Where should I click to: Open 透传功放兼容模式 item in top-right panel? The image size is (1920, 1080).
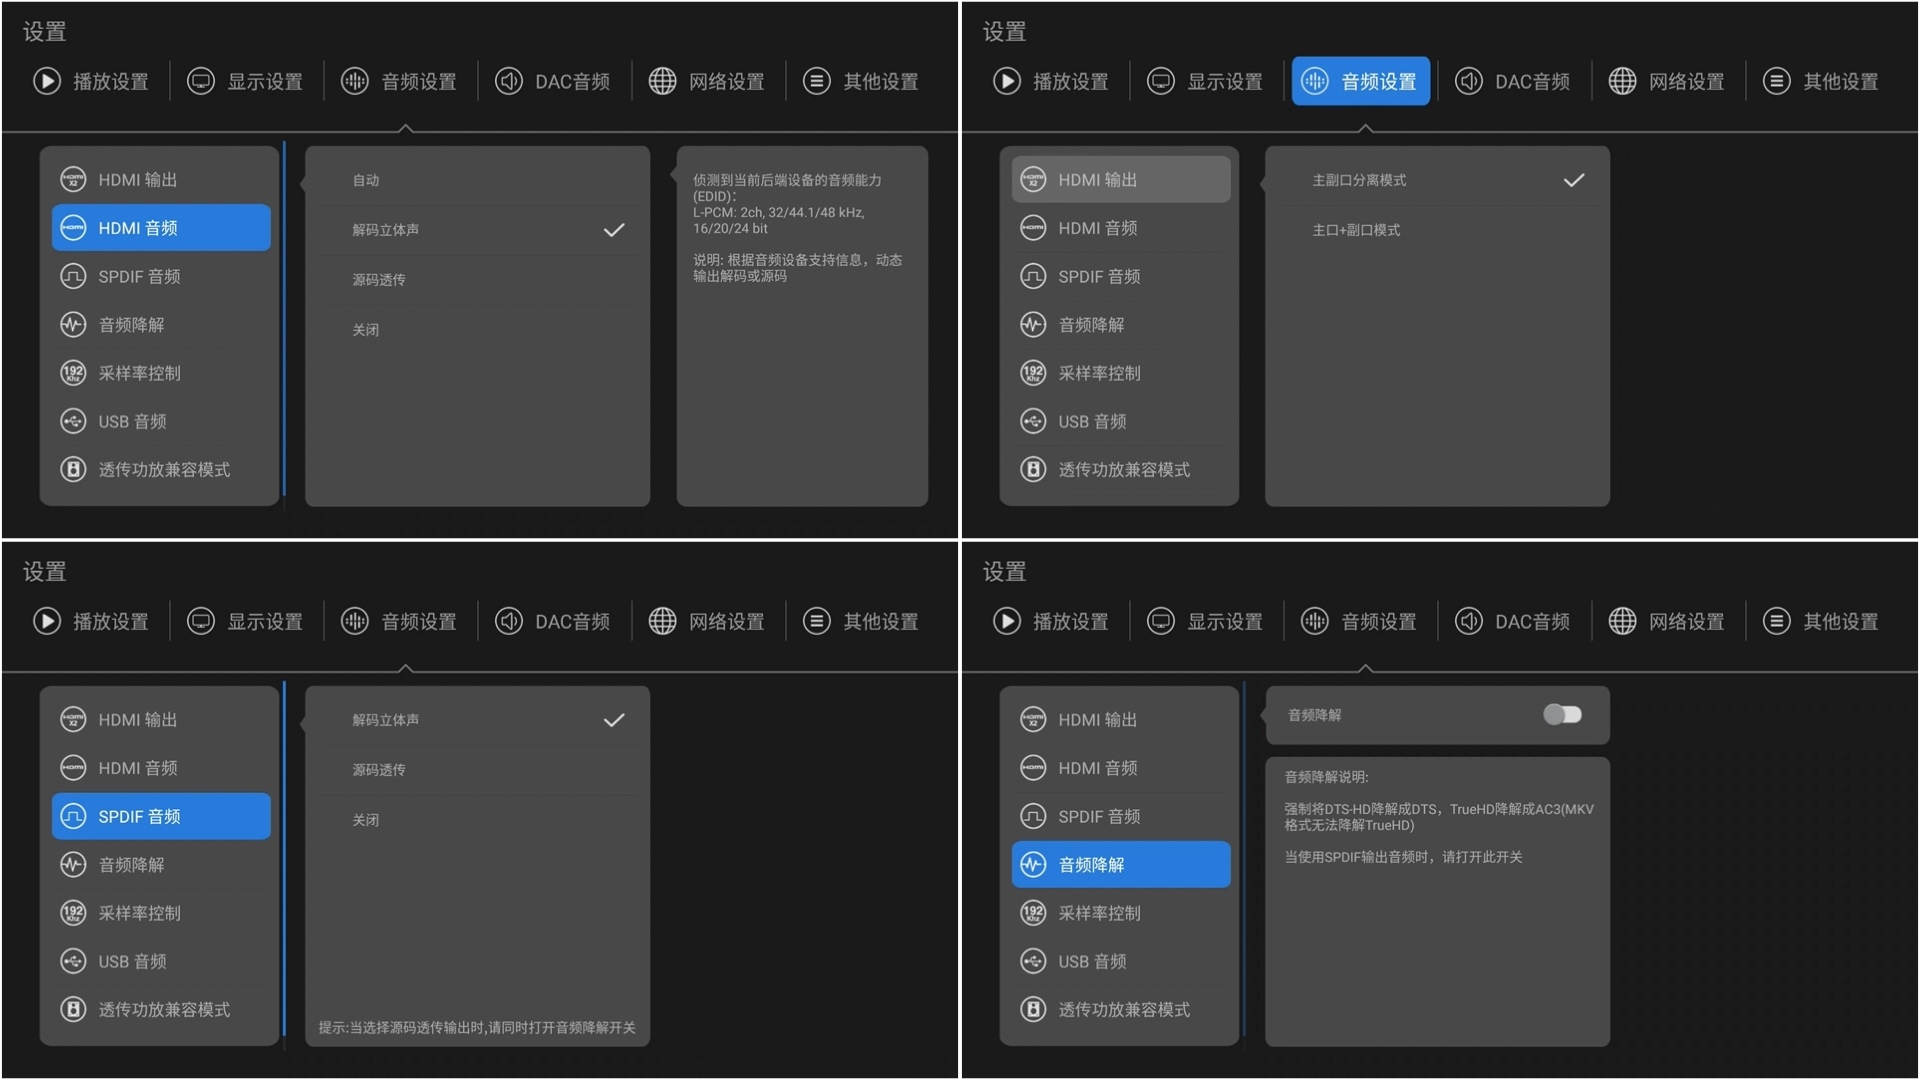click(1121, 469)
